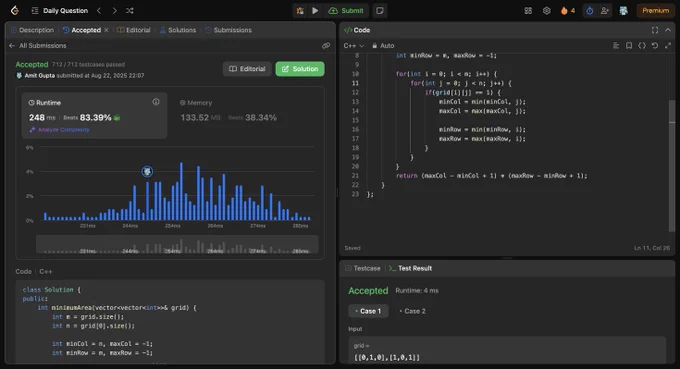
Task: Click the green Solution button
Action: [x=300, y=69]
